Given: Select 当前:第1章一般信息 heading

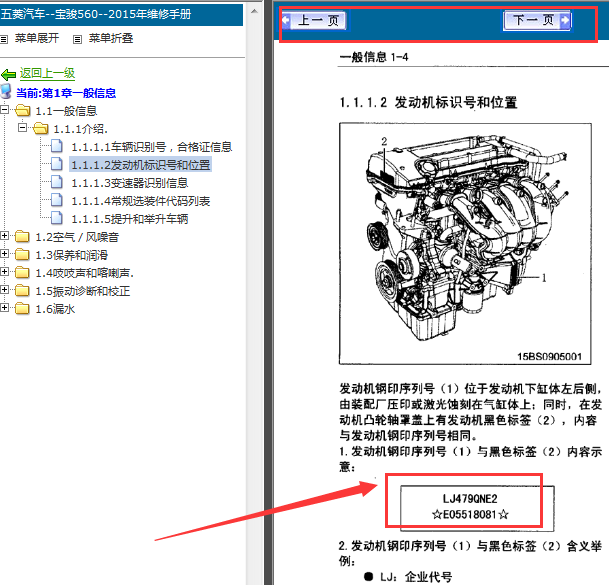Looking at the screenshot, I should point(66,93).
